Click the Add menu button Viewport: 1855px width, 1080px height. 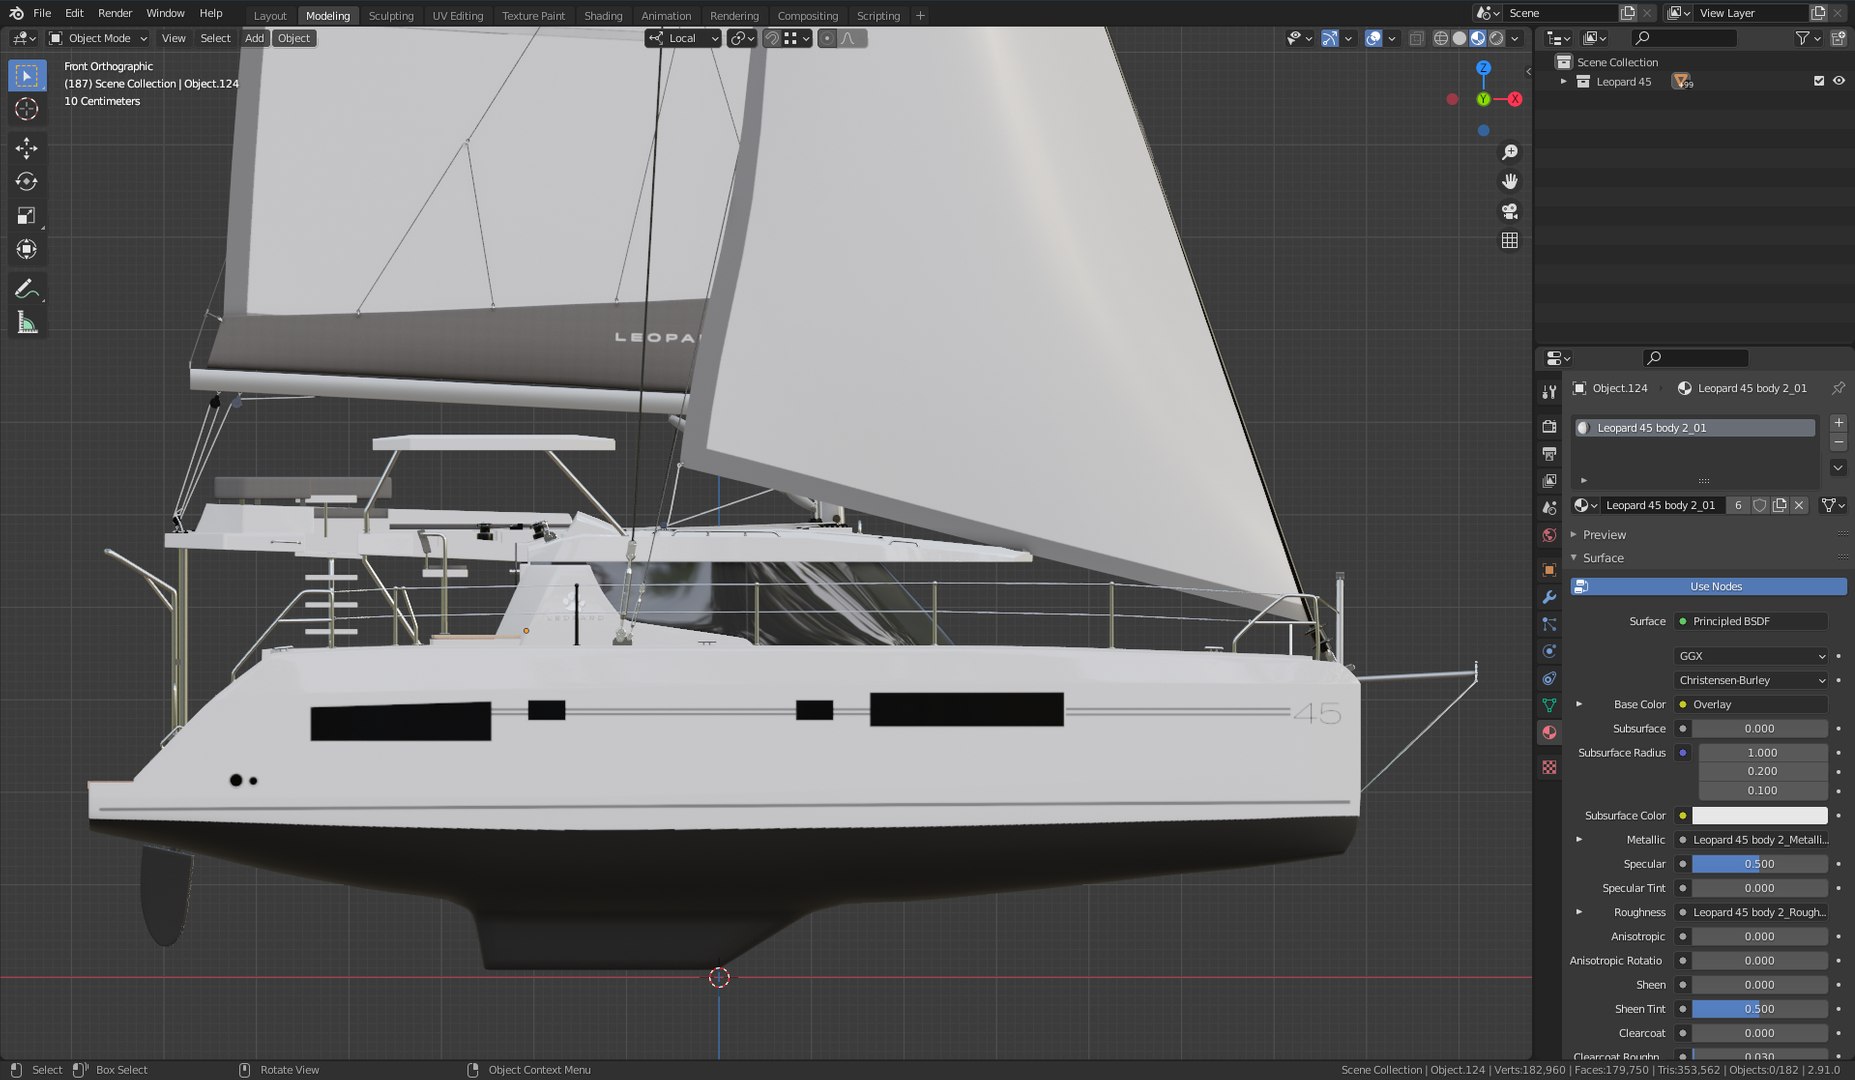pyautogui.click(x=254, y=38)
